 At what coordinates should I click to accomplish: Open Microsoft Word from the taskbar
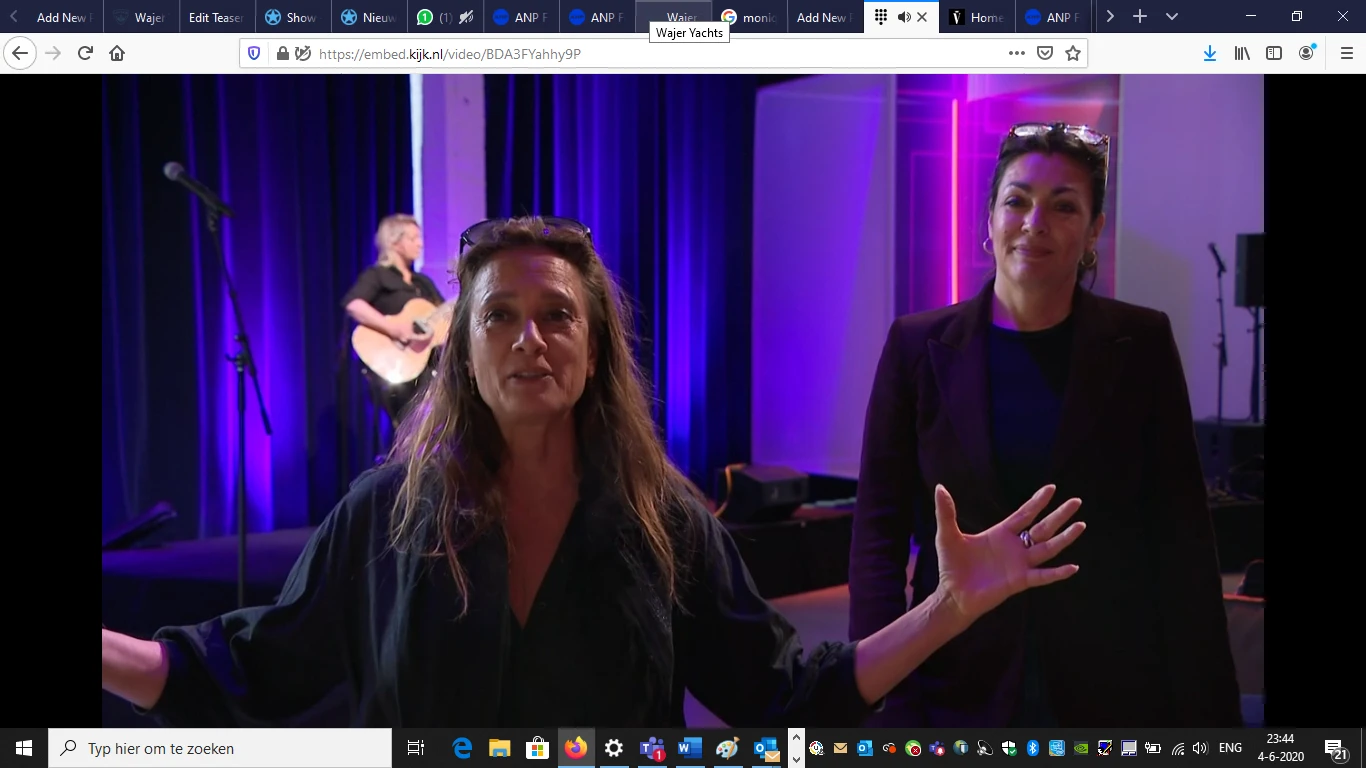690,748
